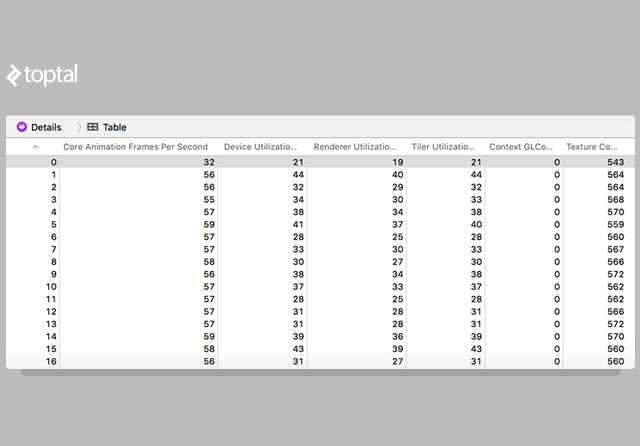Click Renderer Utilization value 37 in row 5

pyautogui.click(x=398, y=224)
